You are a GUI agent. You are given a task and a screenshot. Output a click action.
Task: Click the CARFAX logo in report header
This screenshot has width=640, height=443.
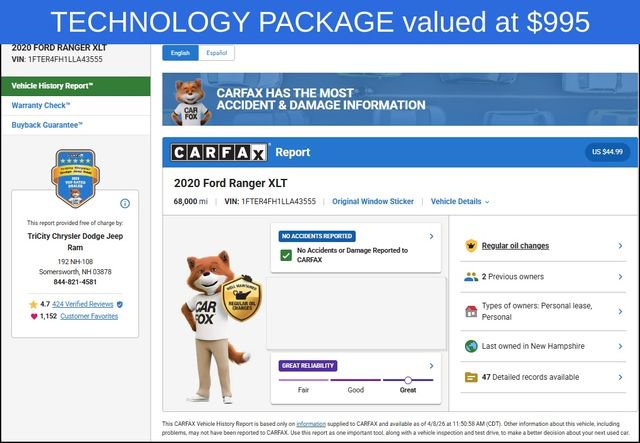click(x=219, y=153)
